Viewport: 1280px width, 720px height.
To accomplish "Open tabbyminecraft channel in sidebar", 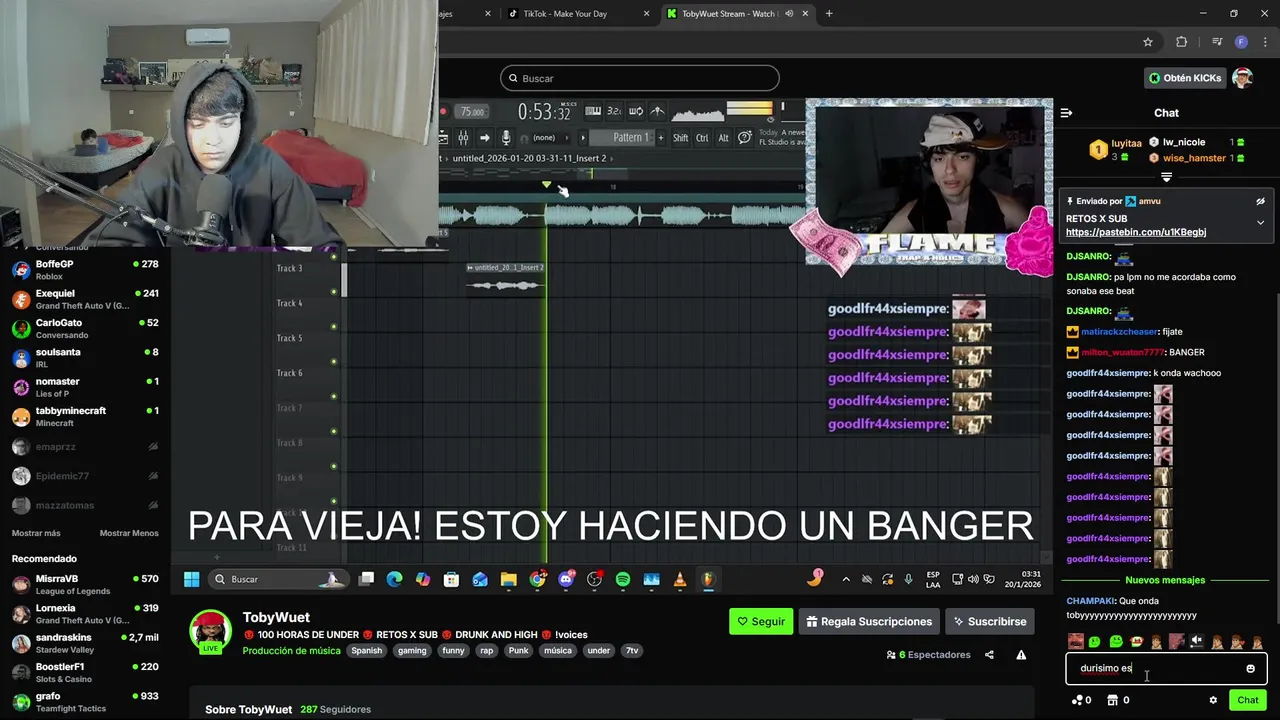I will (x=85, y=416).
